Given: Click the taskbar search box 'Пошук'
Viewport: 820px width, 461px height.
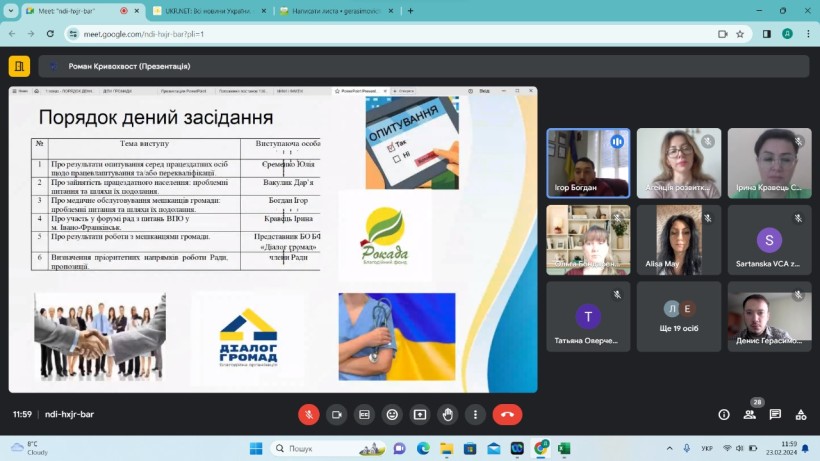Looking at the screenshot, I should 328,448.
